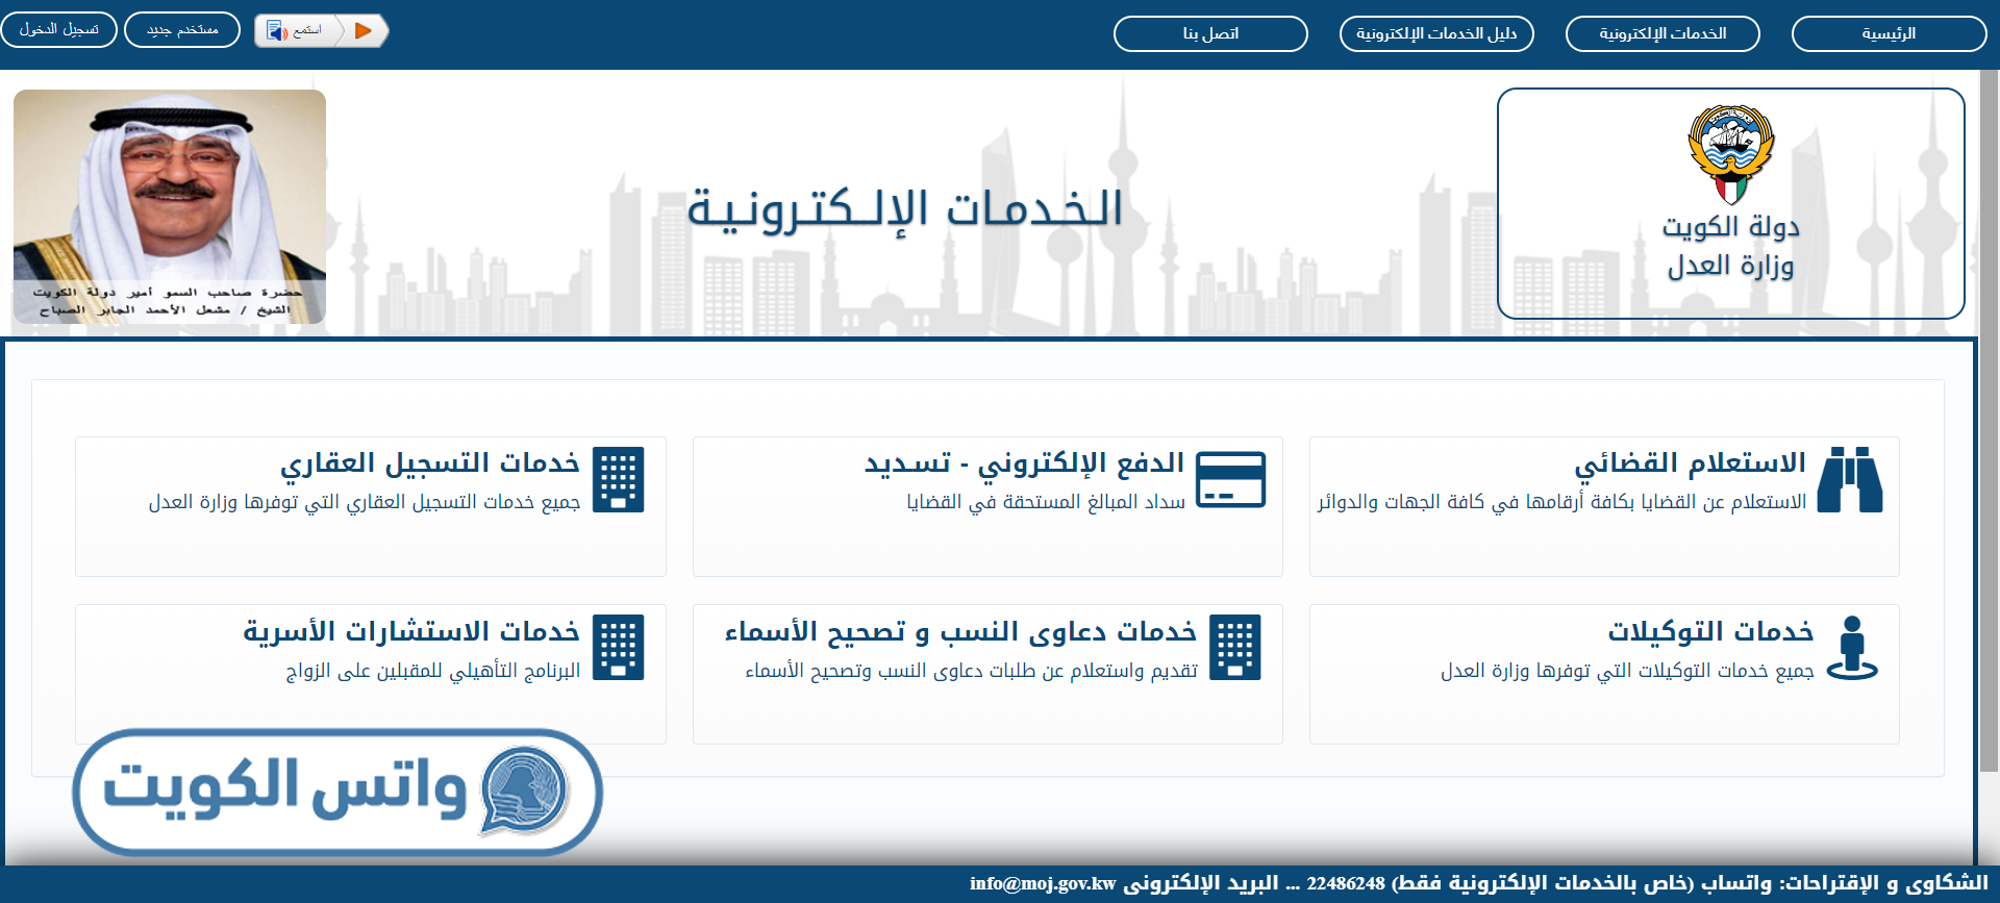Click the binoculars icon for judicial inquiry
The width and height of the screenshot is (2000, 903).
click(1849, 480)
